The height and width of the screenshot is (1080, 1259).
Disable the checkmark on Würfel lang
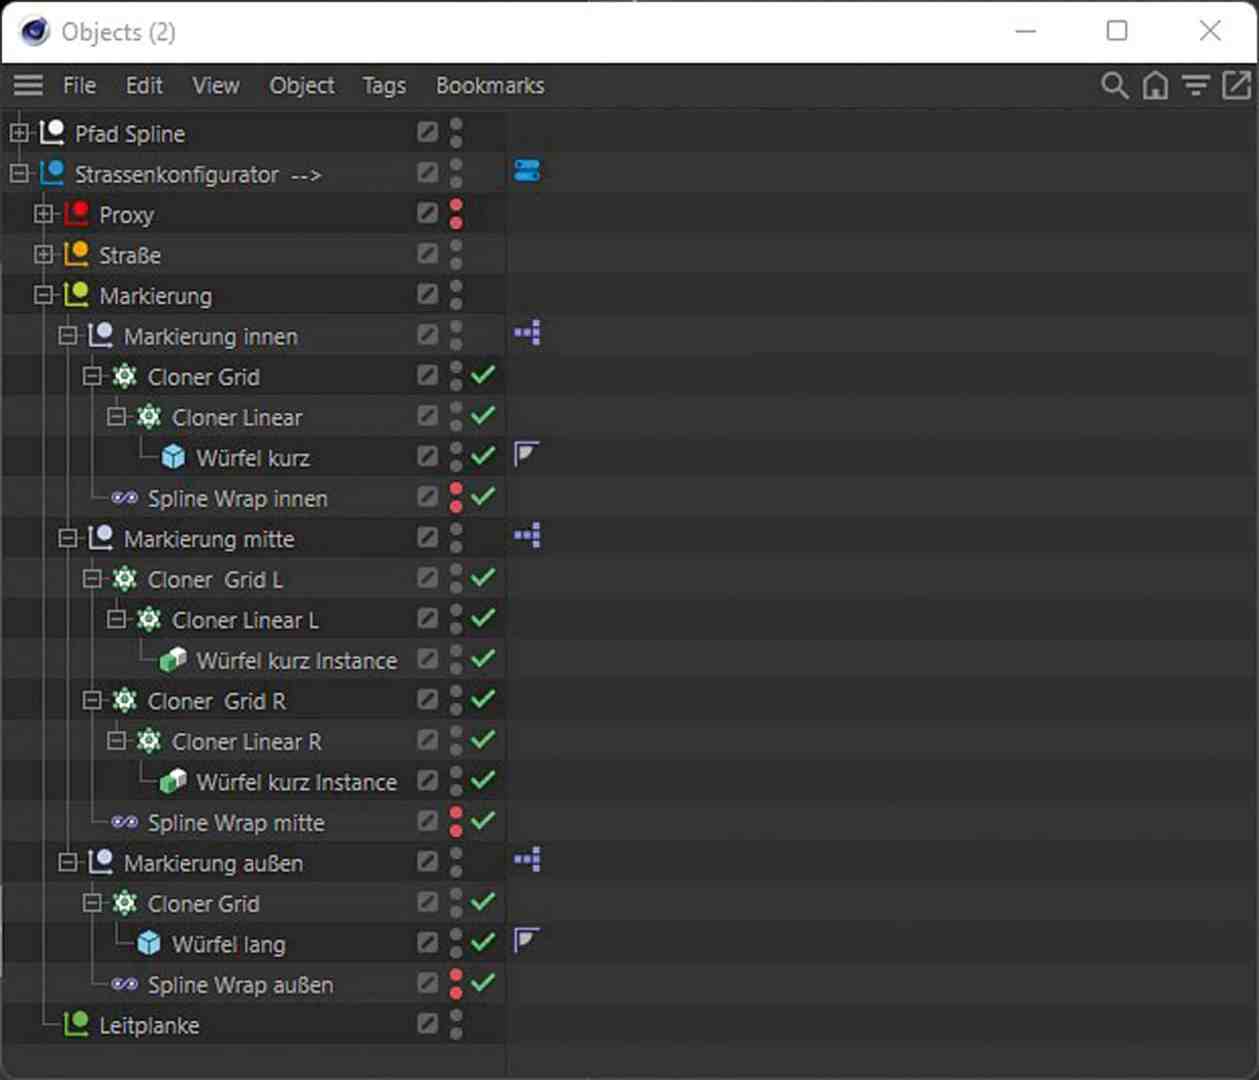(x=482, y=941)
